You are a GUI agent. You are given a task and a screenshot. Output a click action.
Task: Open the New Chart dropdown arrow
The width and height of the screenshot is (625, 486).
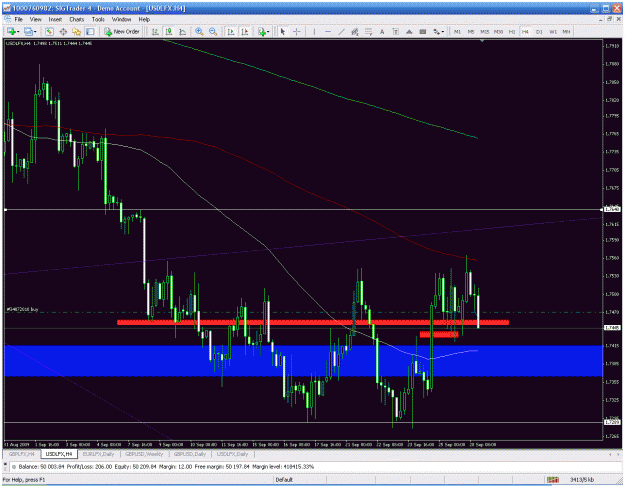click(x=18, y=32)
